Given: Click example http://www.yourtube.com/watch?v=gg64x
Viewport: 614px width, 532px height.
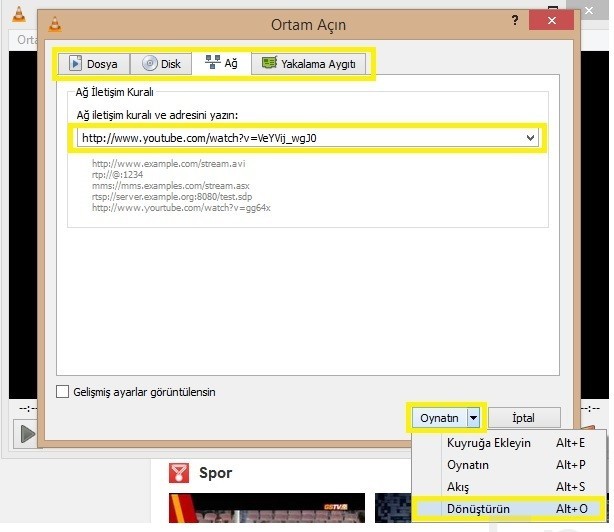Looking at the screenshot, I should (x=181, y=207).
